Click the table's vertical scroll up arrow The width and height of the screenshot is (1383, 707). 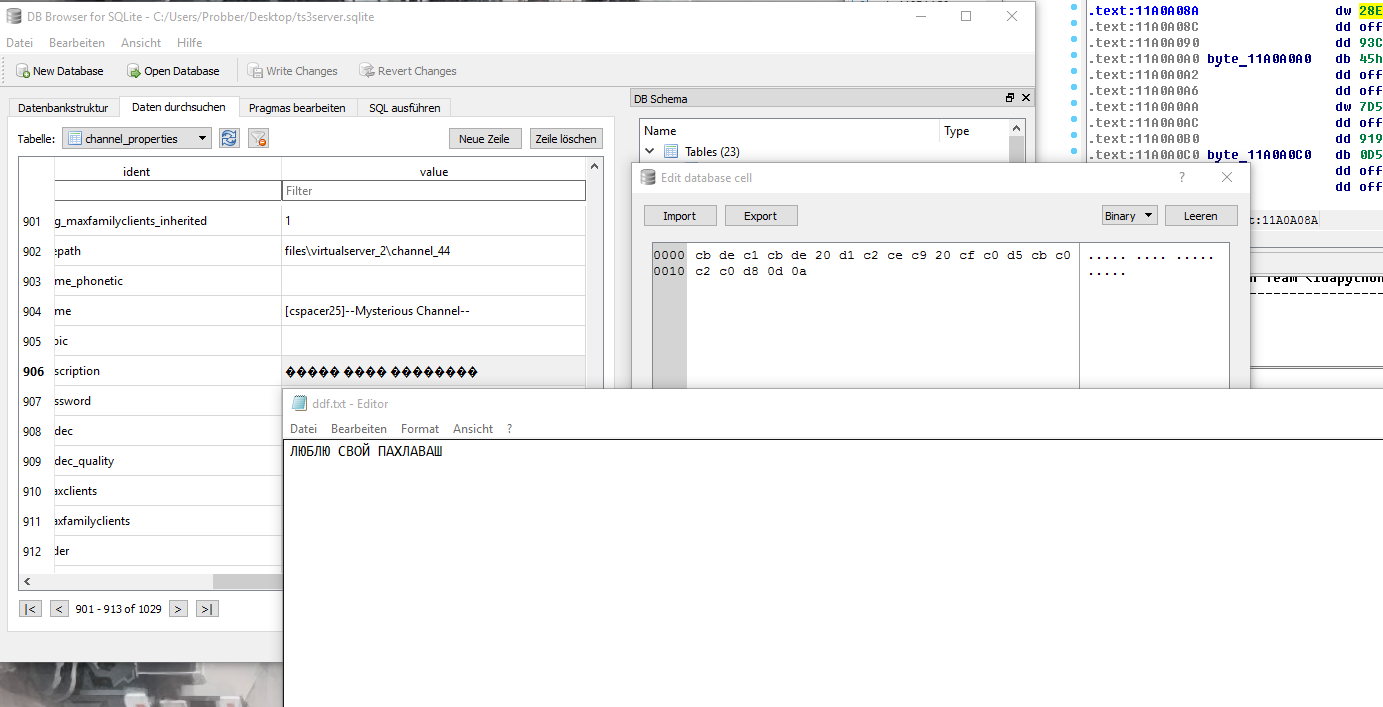coord(594,166)
